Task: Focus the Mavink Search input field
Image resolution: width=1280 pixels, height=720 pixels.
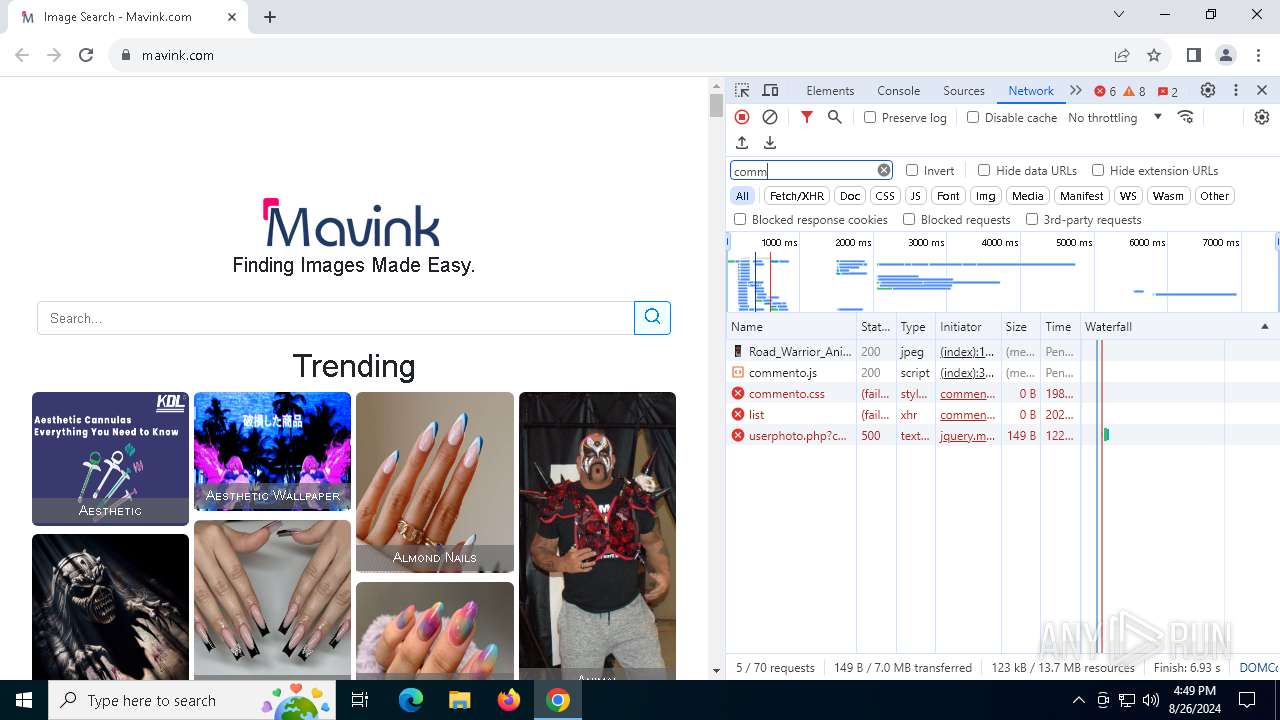Action: pos(336,318)
